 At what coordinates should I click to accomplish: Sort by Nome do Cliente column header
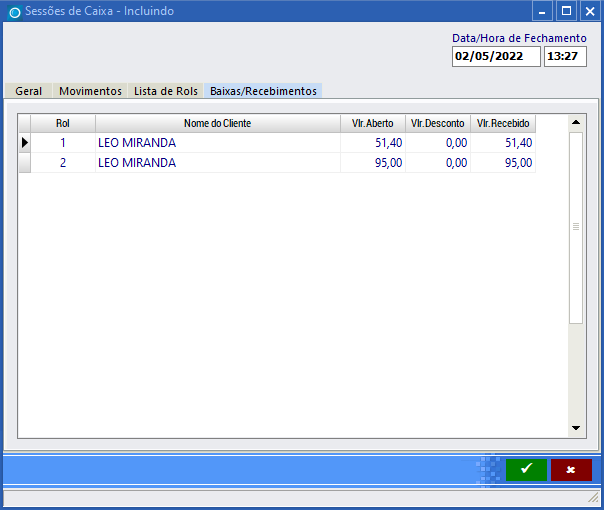pos(217,123)
